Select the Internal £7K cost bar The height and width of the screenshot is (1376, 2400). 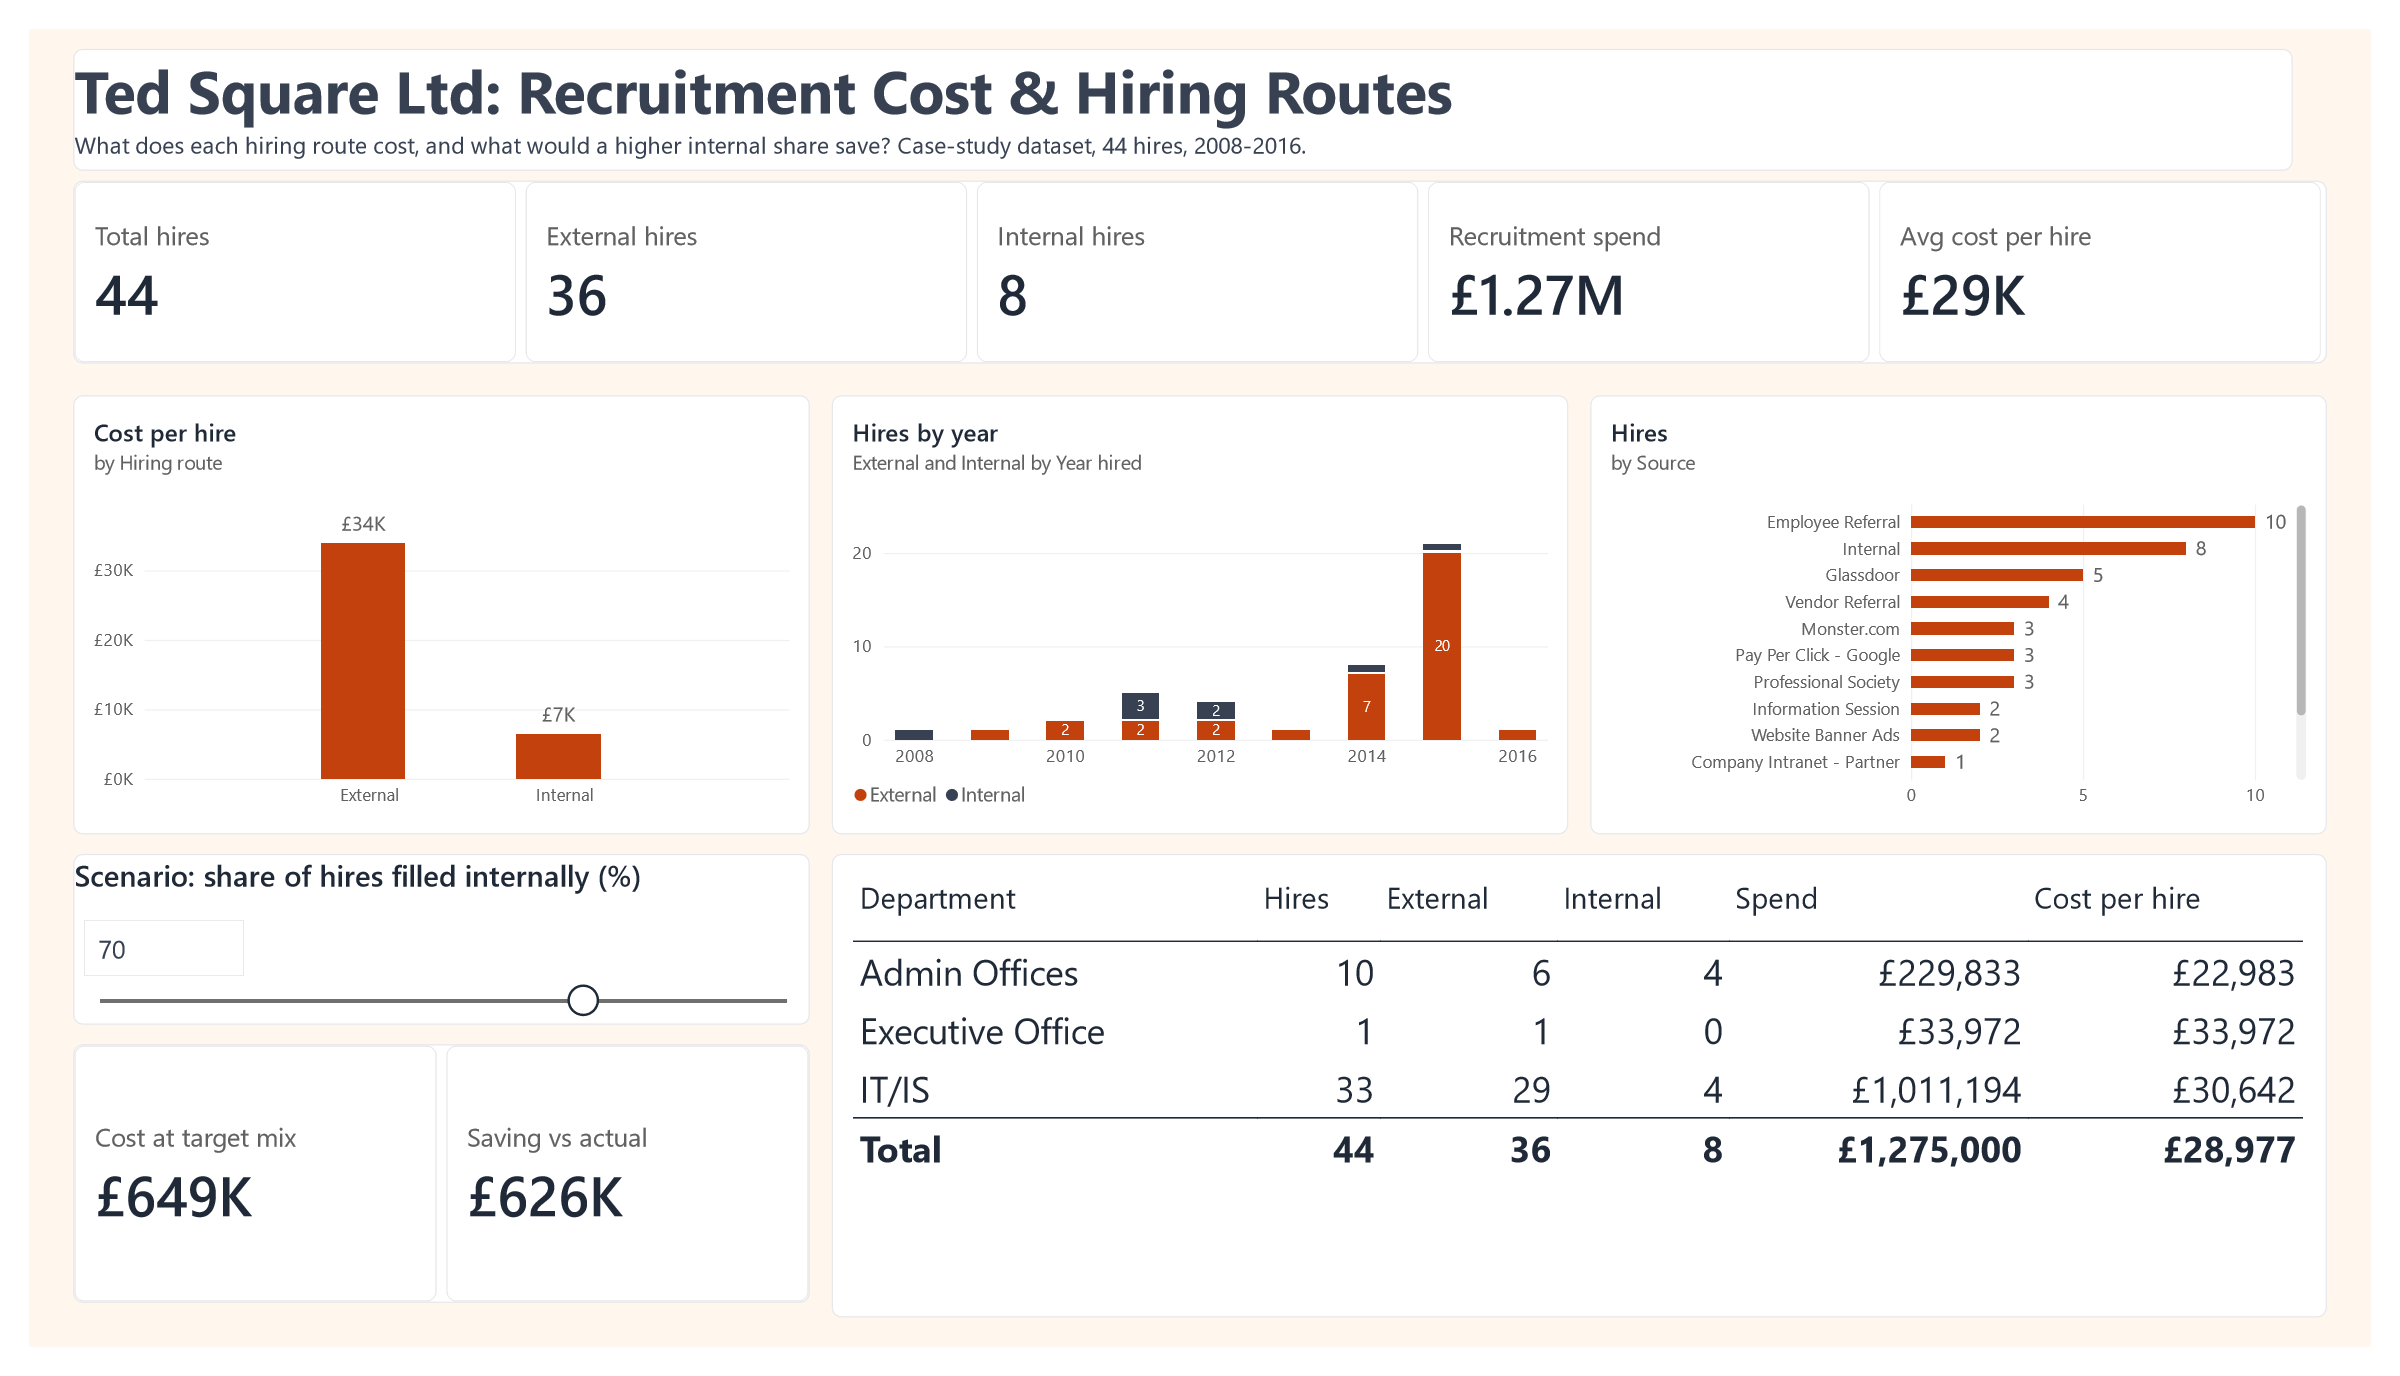558,756
